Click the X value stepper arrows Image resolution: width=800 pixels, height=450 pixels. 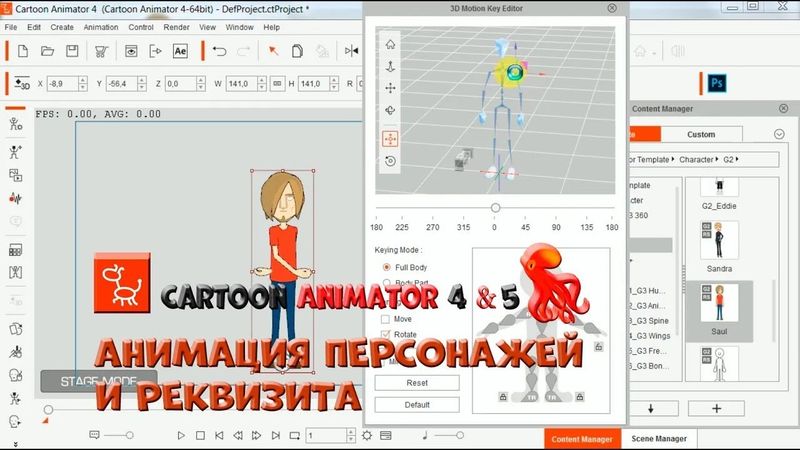coord(83,83)
